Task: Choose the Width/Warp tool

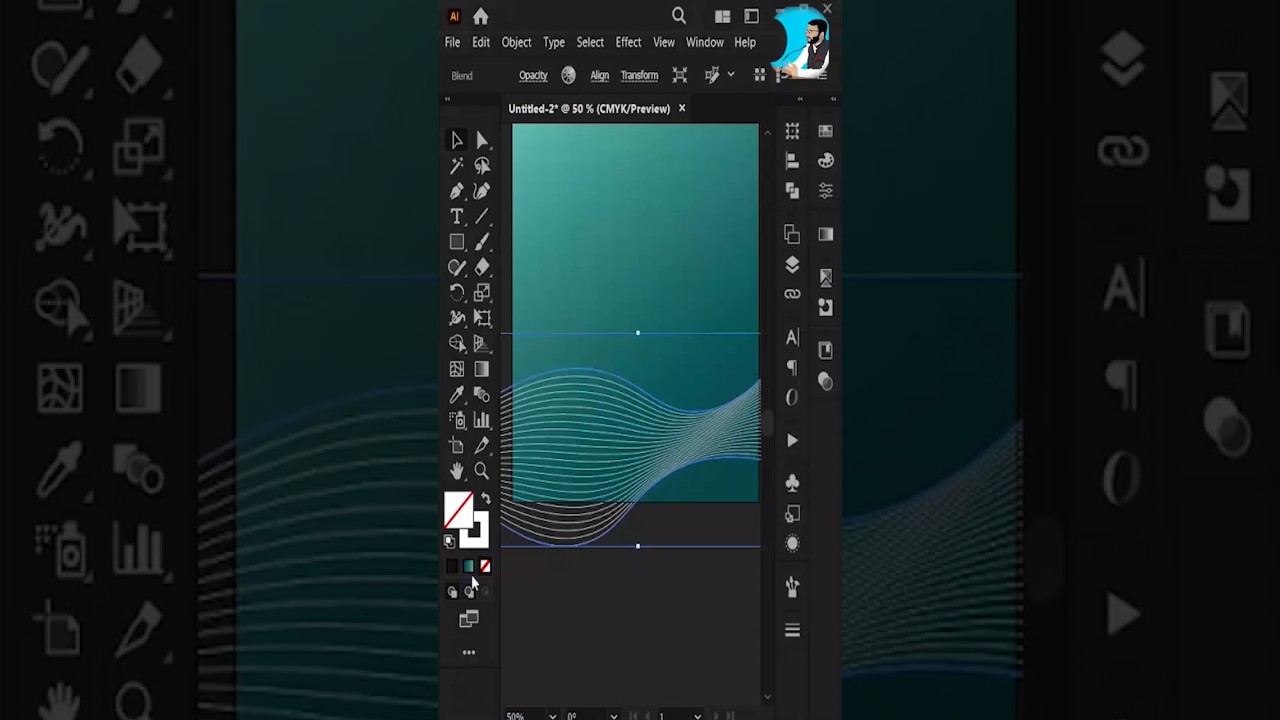Action: [457, 318]
